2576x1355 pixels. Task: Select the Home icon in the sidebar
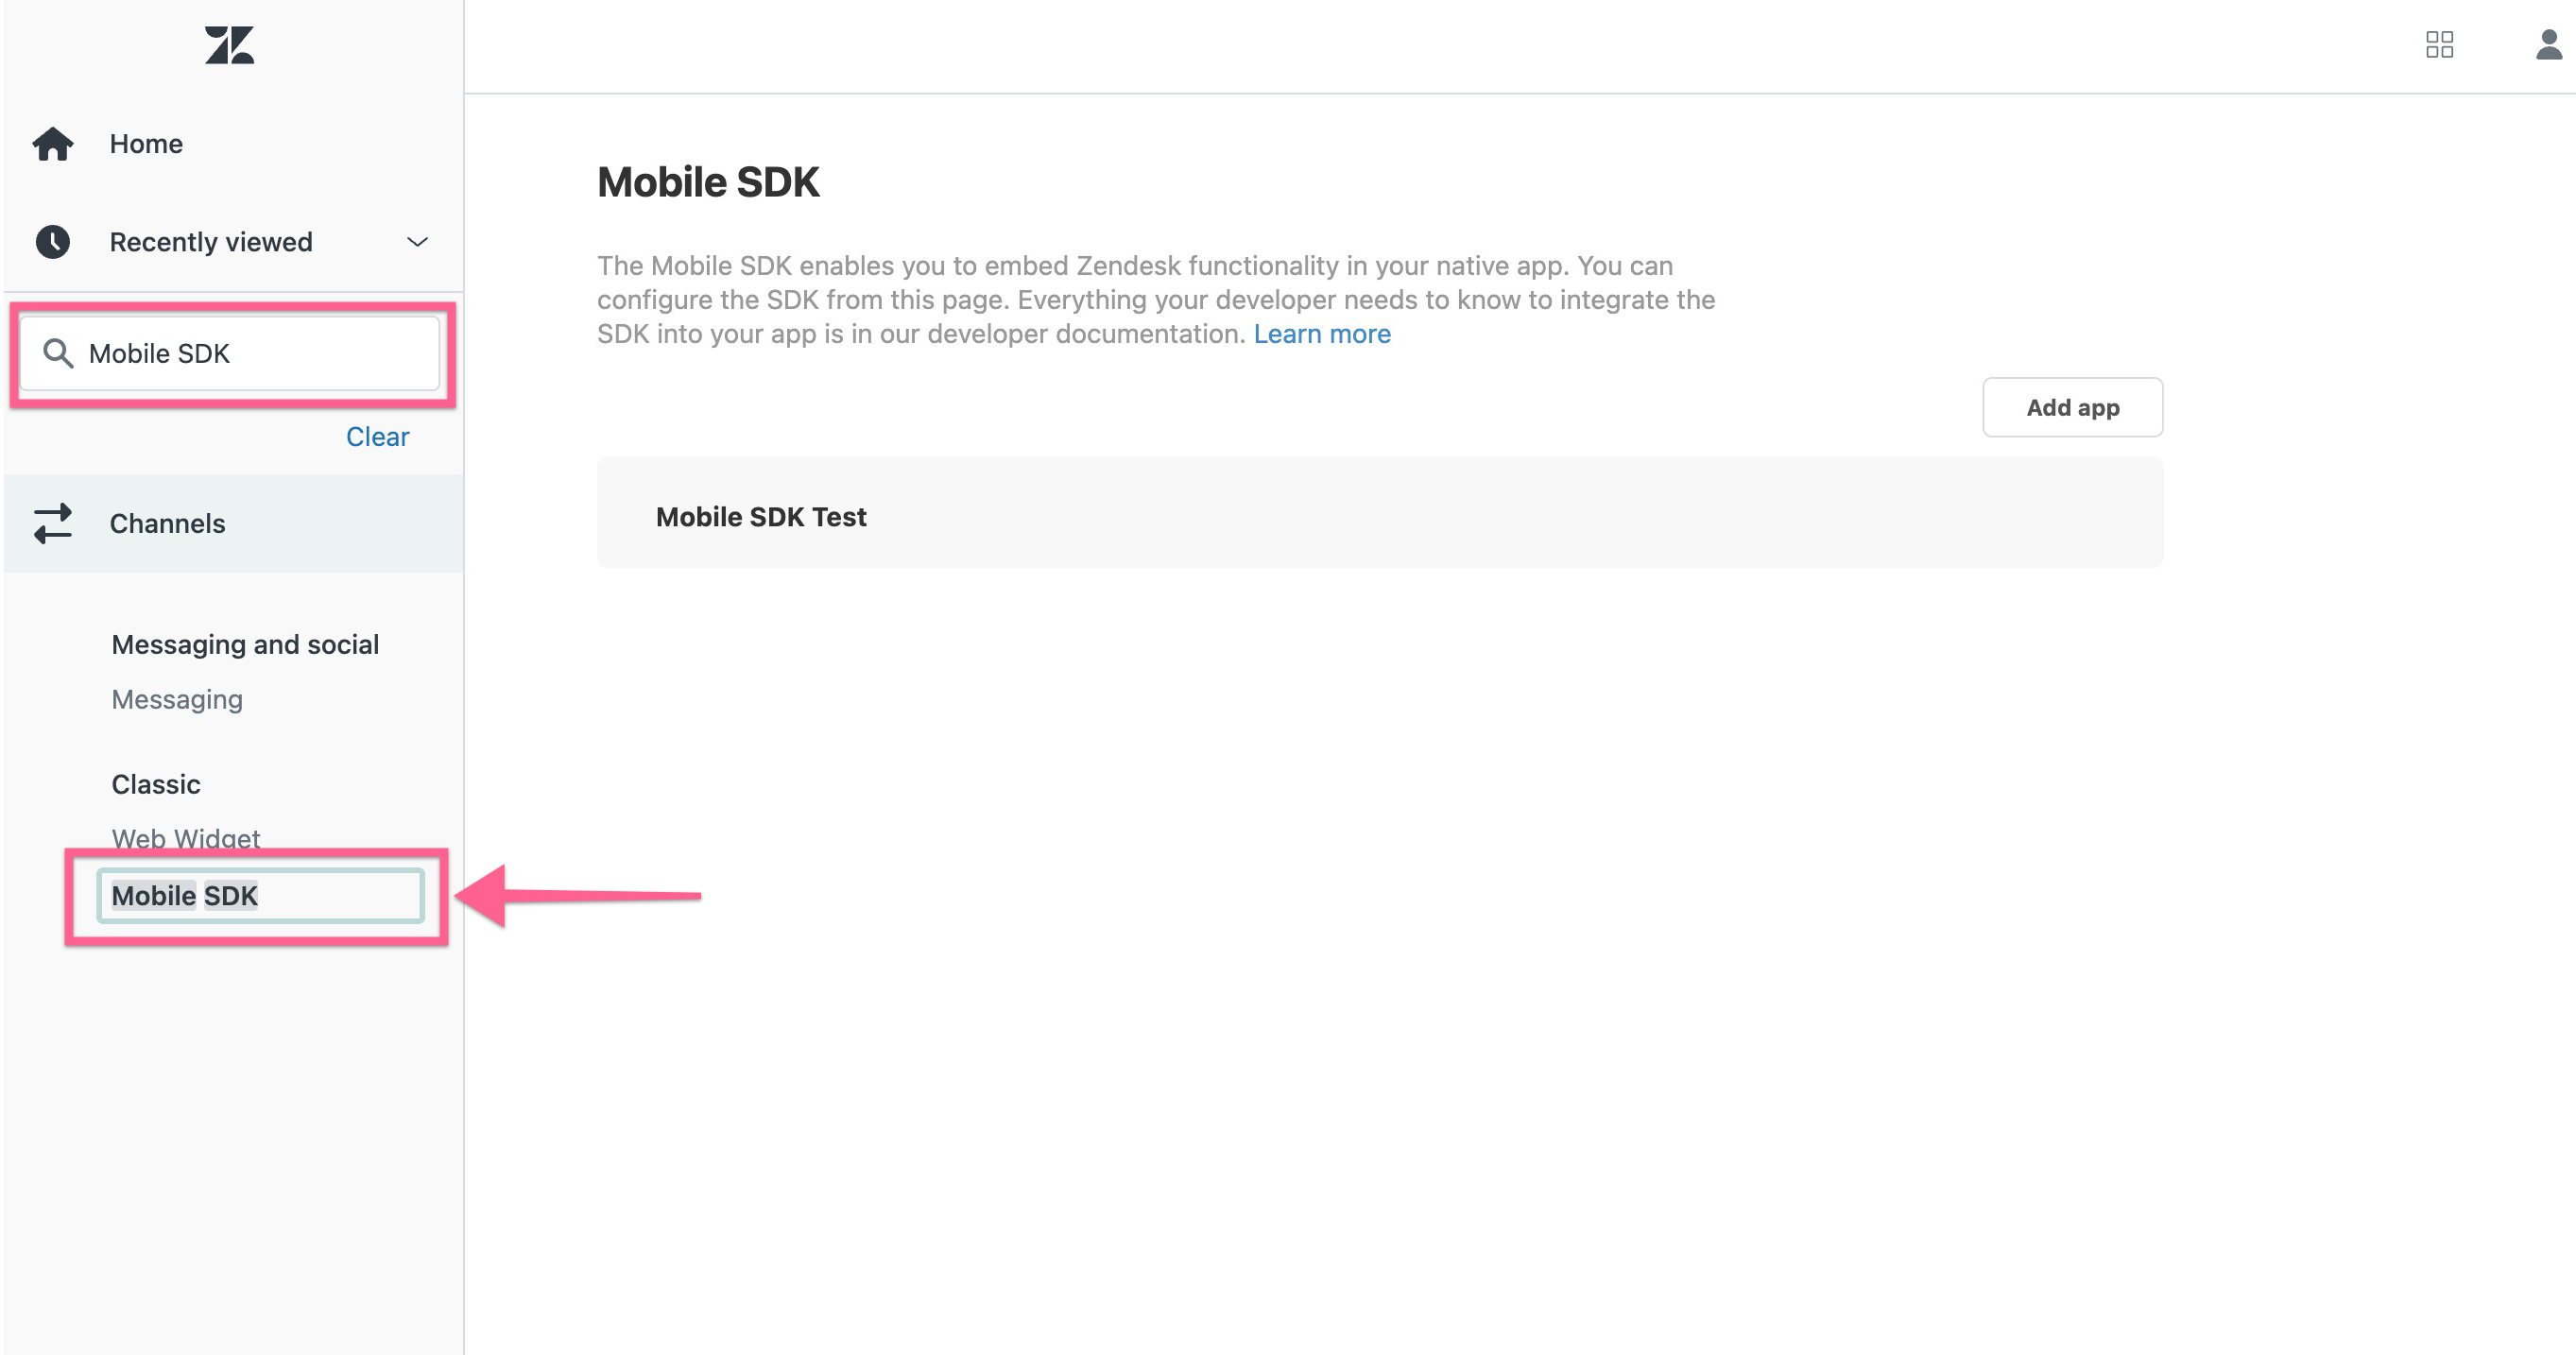(x=53, y=143)
